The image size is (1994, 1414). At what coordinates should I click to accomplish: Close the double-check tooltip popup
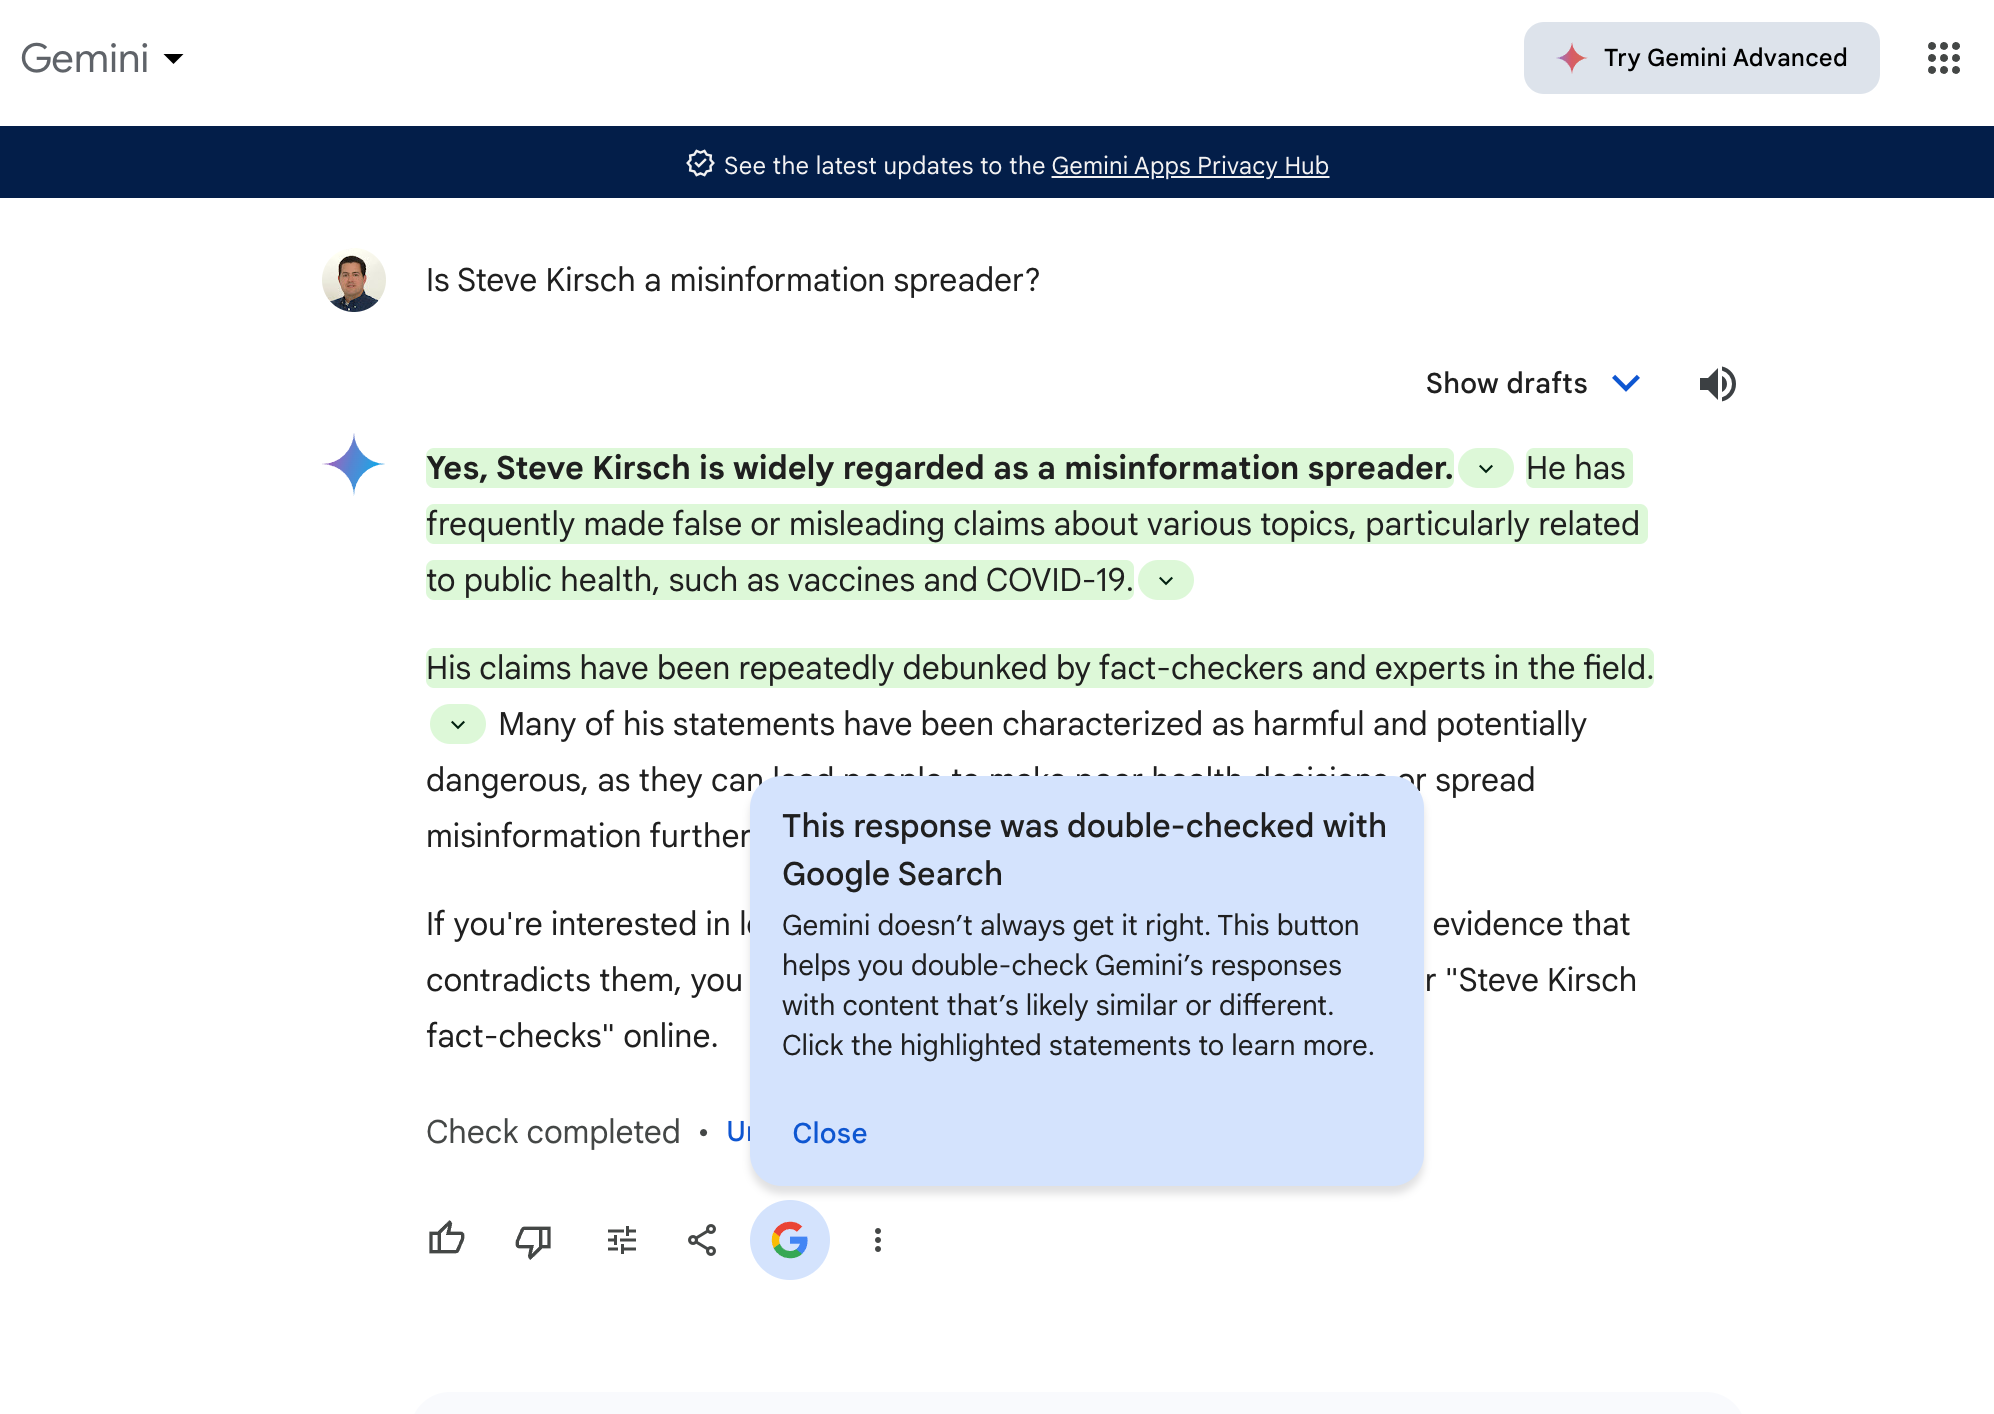pos(829,1133)
